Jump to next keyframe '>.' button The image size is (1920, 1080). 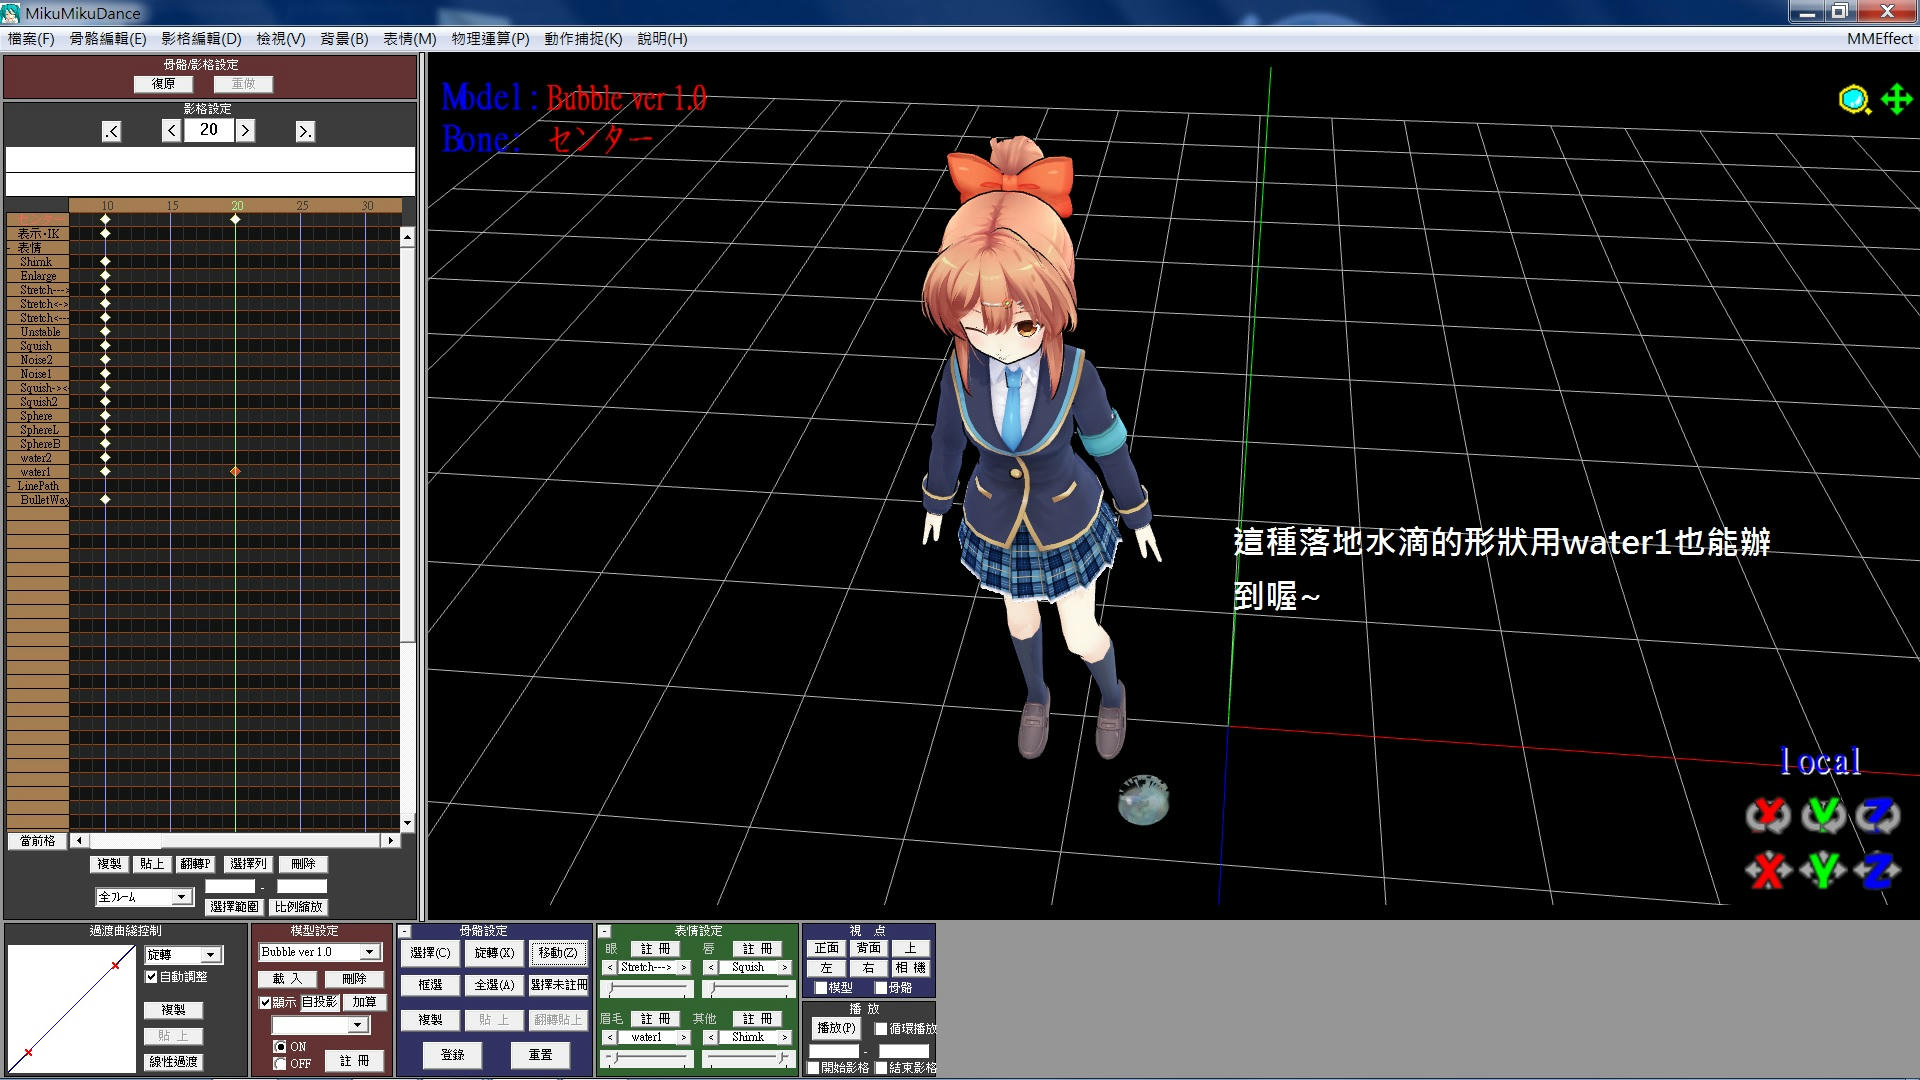[305, 131]
